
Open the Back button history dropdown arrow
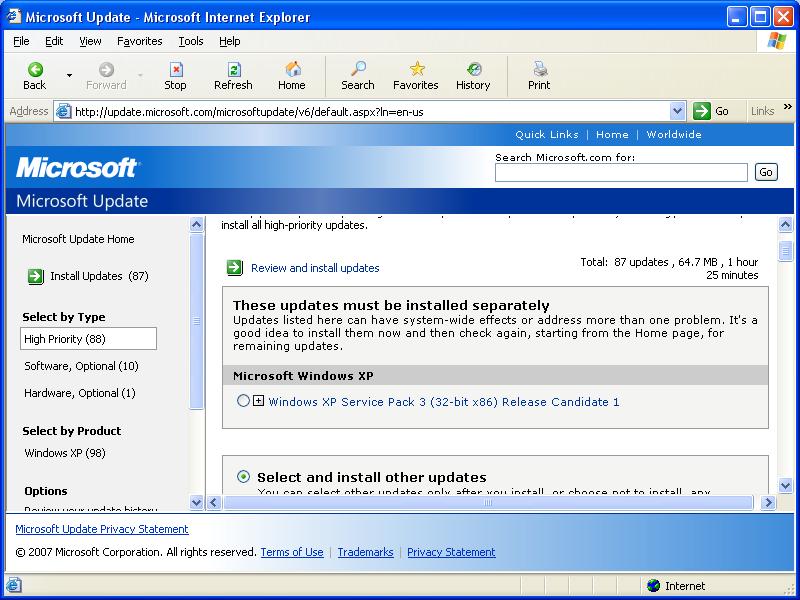click(x=69, y=75)
